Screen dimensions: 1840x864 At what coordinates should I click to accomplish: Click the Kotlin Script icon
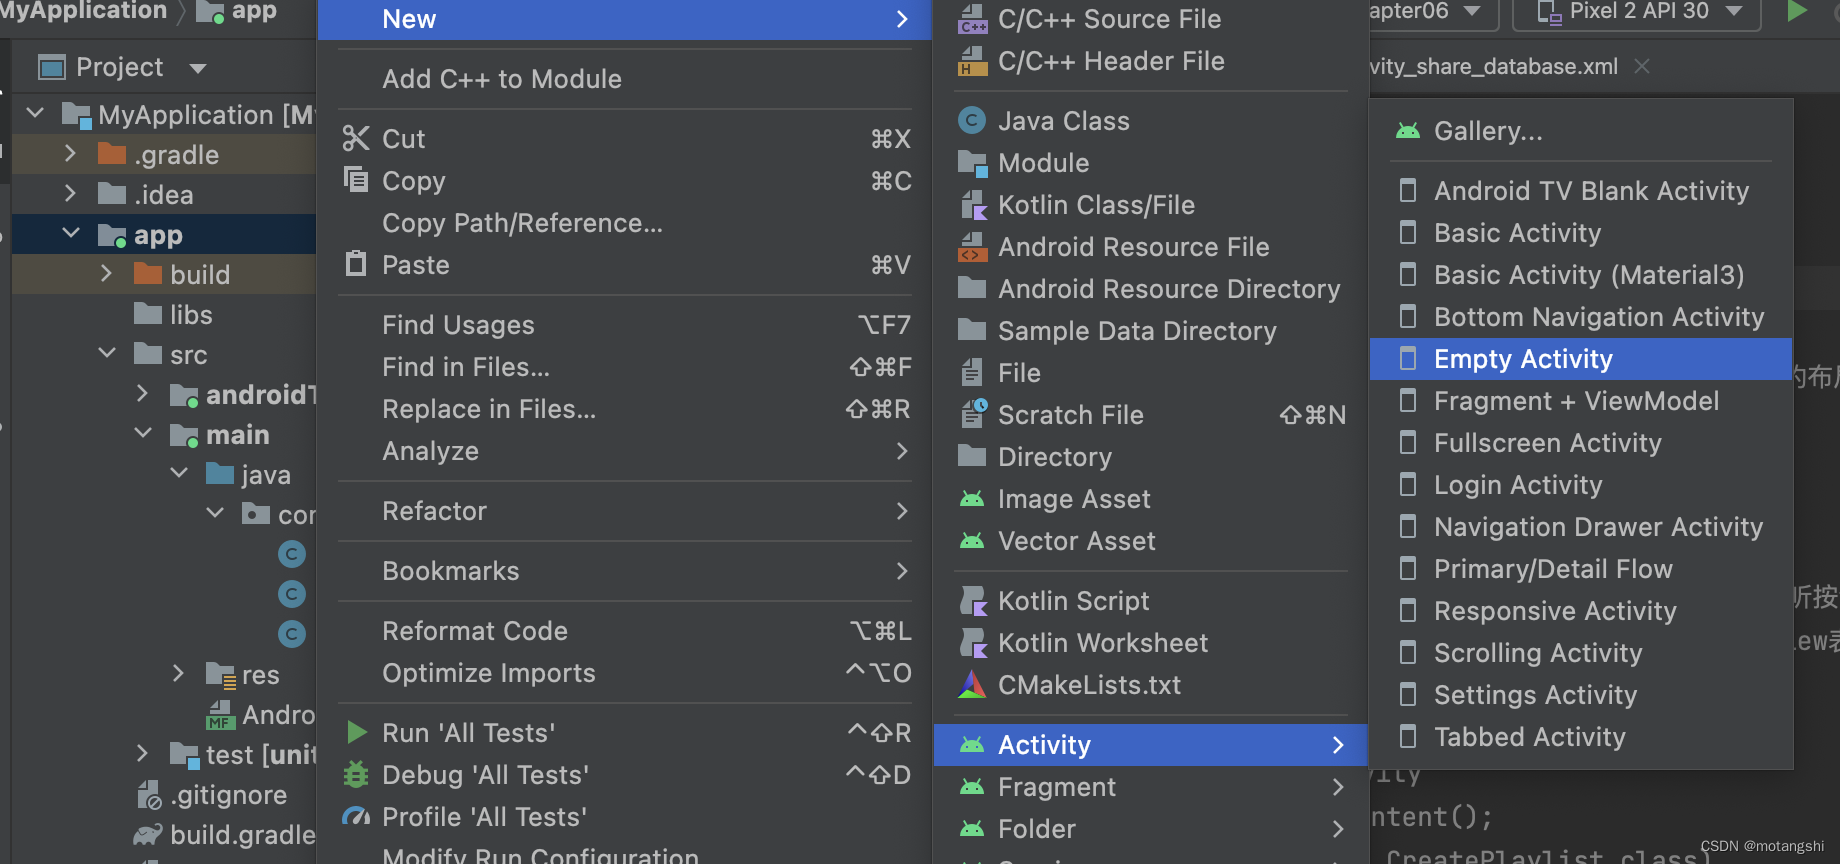[971, 601]
